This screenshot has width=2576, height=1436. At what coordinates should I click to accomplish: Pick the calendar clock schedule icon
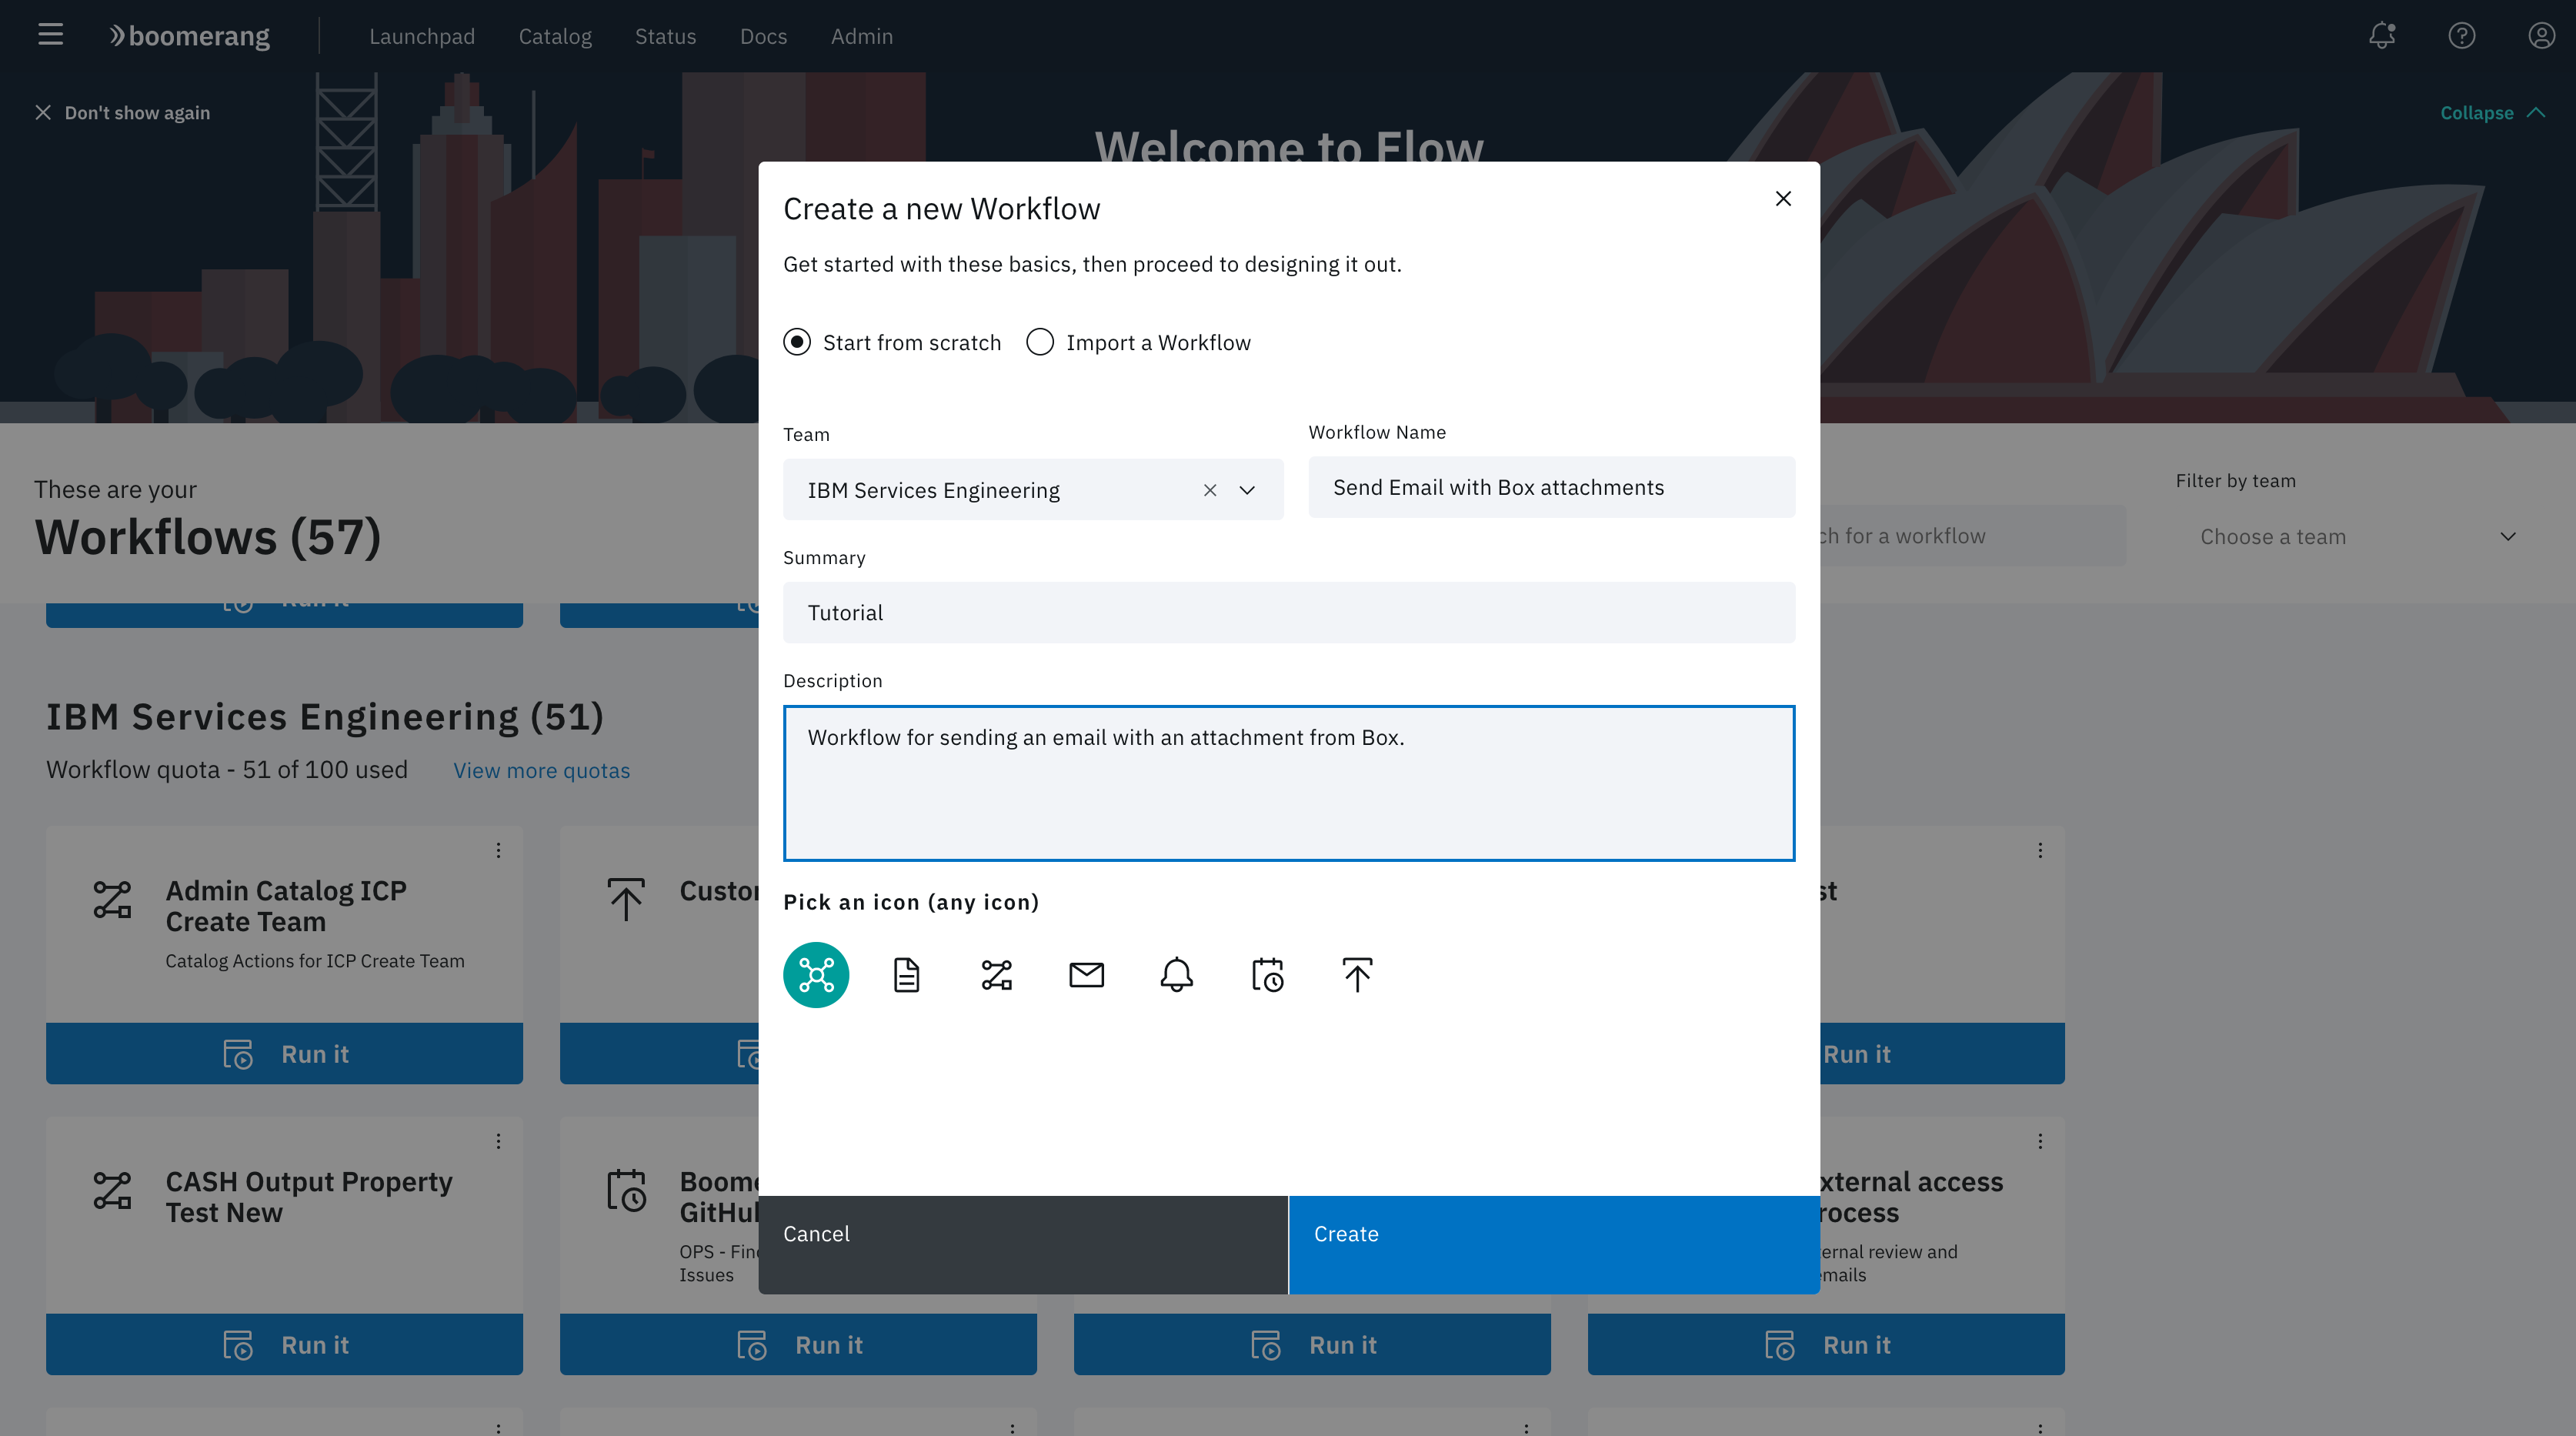click(x=1267, y=975)
